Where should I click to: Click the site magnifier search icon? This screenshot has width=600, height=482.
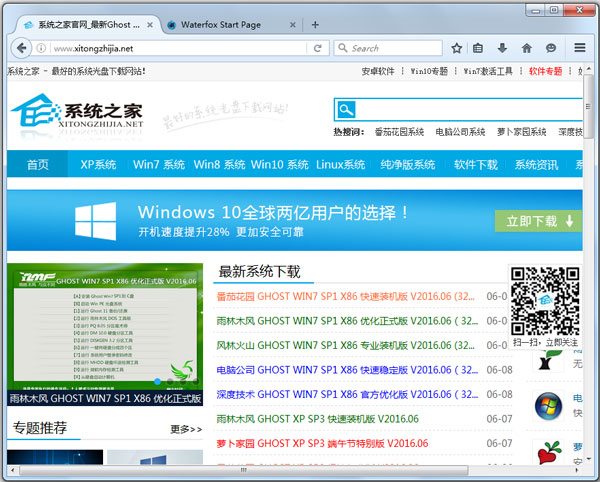(346, 110)
